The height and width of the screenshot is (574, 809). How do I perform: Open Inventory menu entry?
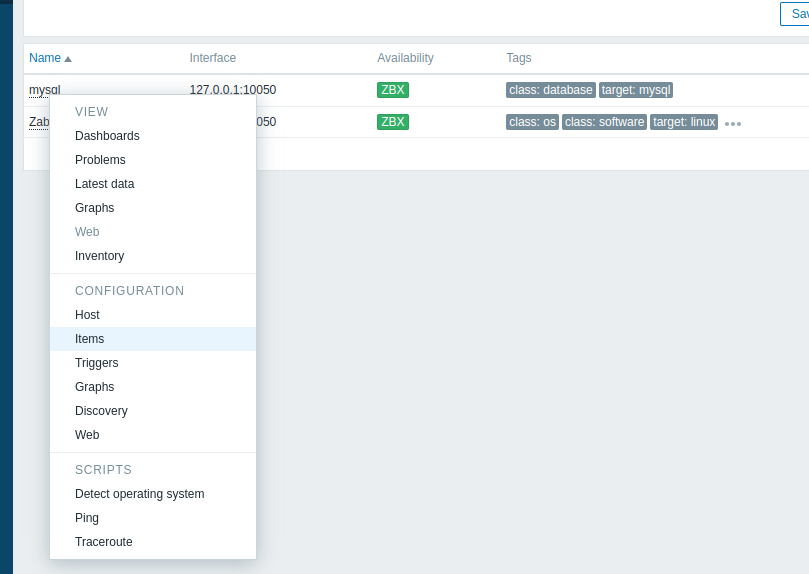pyautogui.click(x=99, y=256)
